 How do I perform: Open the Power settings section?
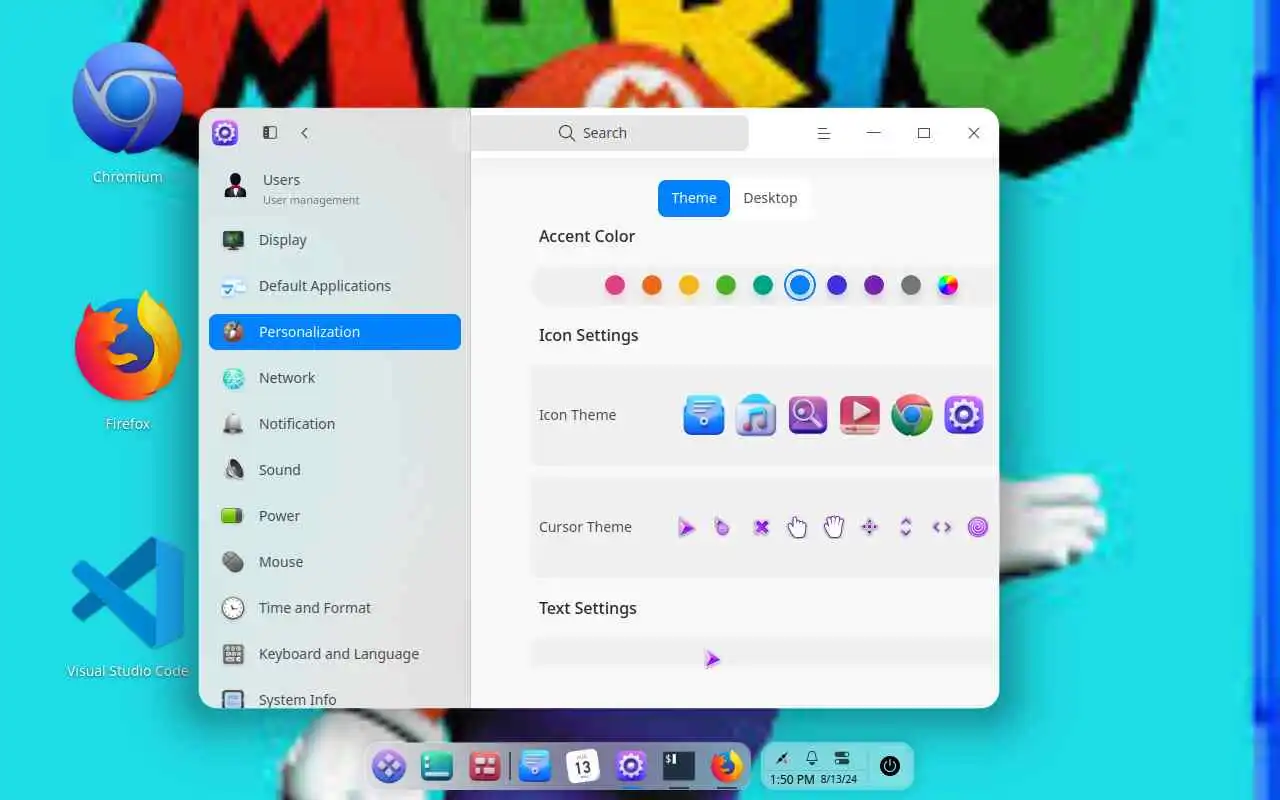335,516
